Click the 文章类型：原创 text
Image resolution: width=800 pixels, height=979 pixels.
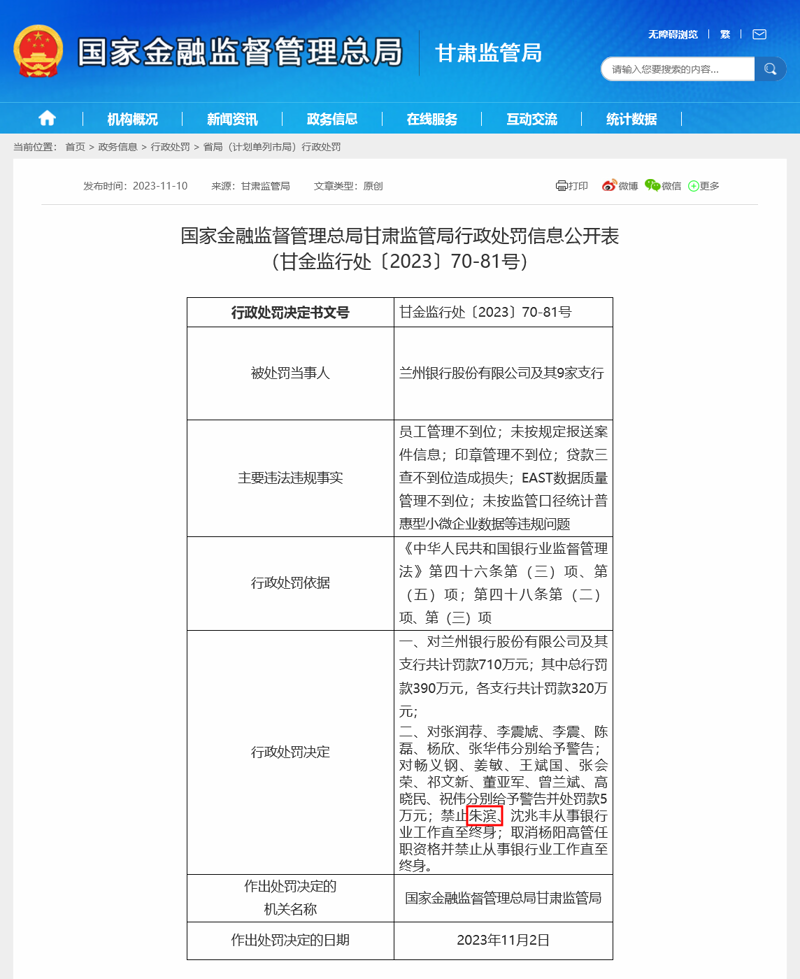coord(348,186)
